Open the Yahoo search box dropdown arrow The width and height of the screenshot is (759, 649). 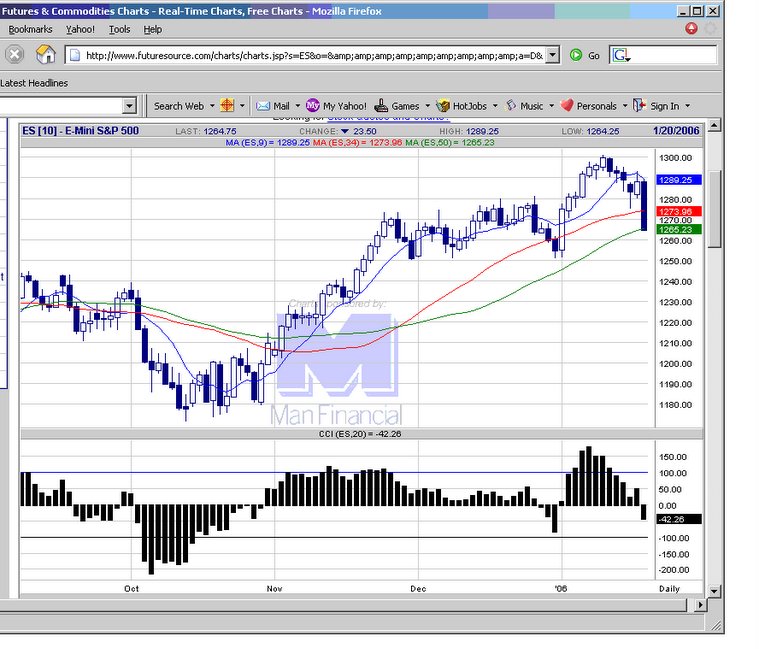tap(129, 106)
